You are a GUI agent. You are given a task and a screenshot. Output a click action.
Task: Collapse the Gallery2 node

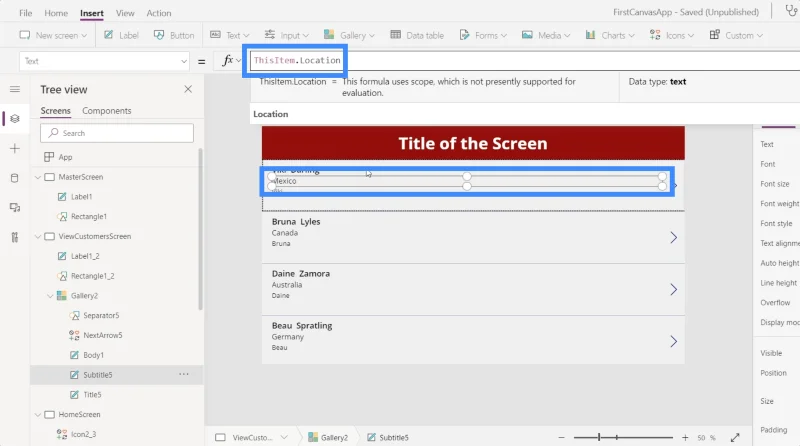tap(50, 296)
